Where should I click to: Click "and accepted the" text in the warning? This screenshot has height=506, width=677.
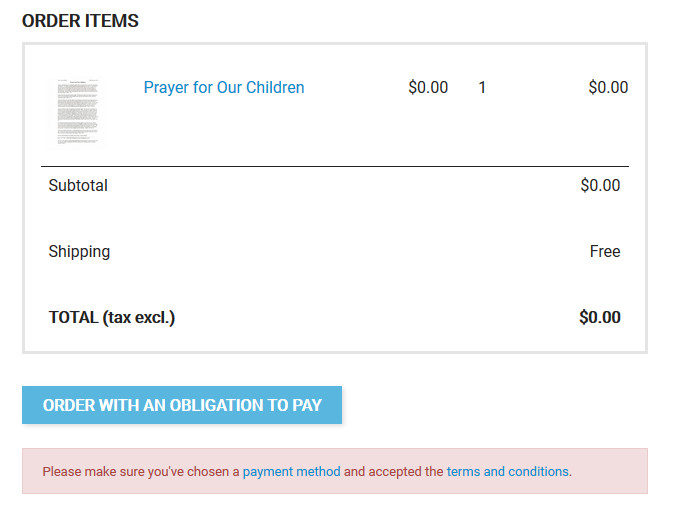coord(394,471)
